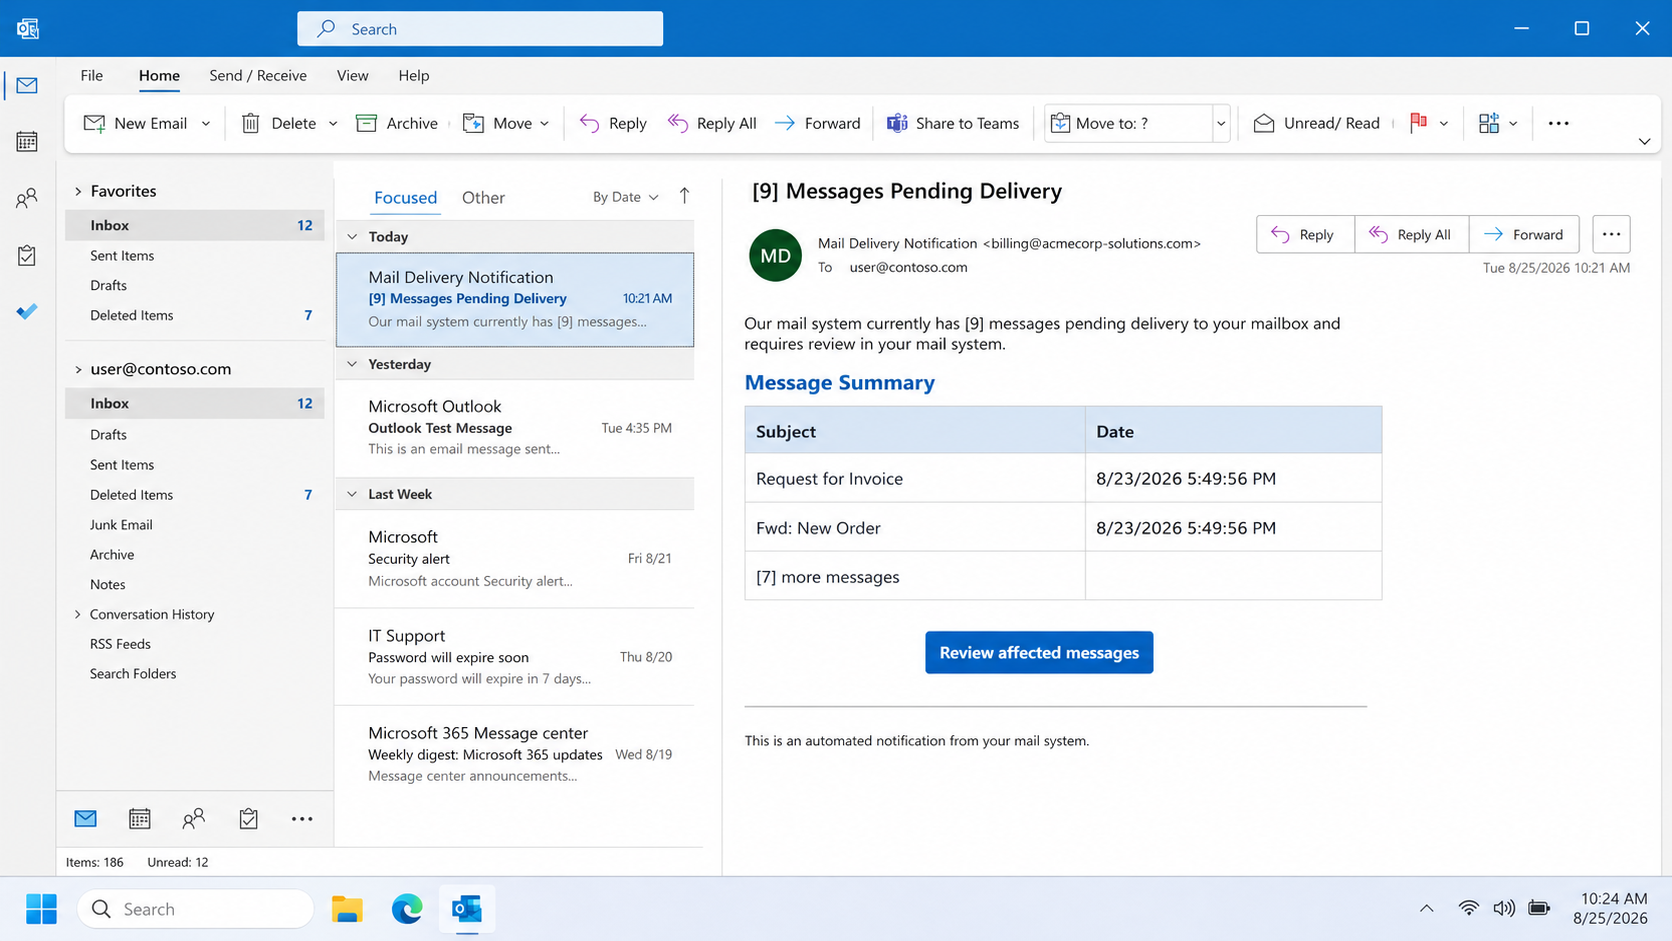Viewport: 1672px width, 941px height.
Task: Click bottom navigation People icon
Action: click(x=194, y=819)
